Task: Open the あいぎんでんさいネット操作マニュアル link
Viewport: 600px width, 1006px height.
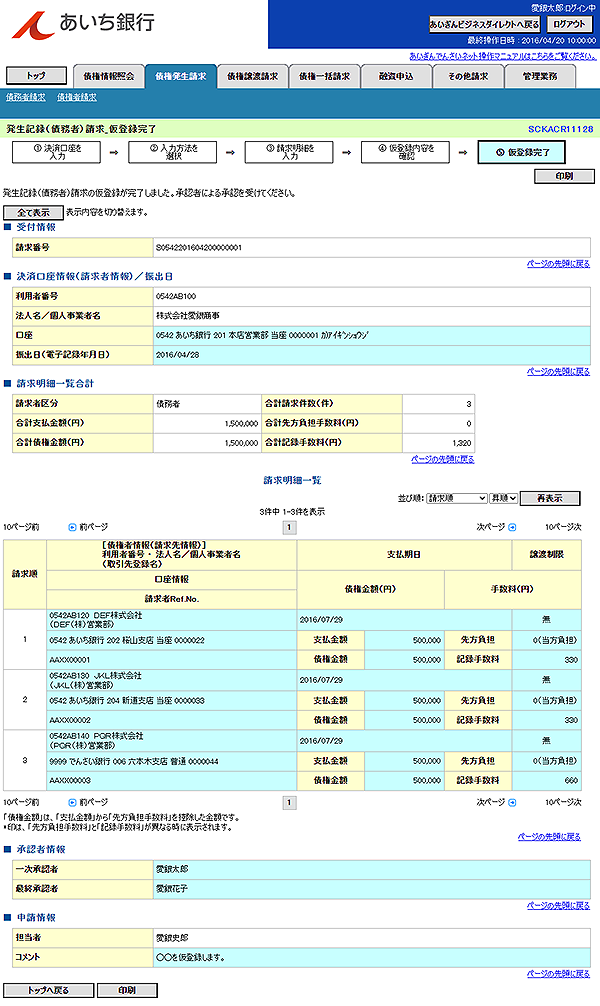Action: pos(502,56)
